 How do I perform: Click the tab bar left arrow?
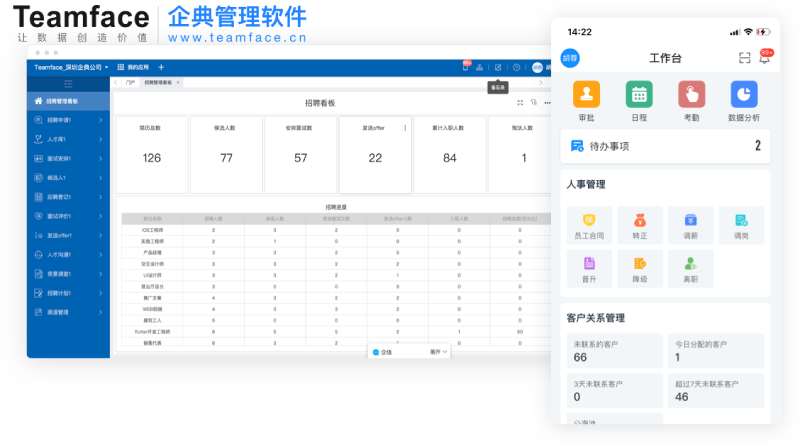116,83
